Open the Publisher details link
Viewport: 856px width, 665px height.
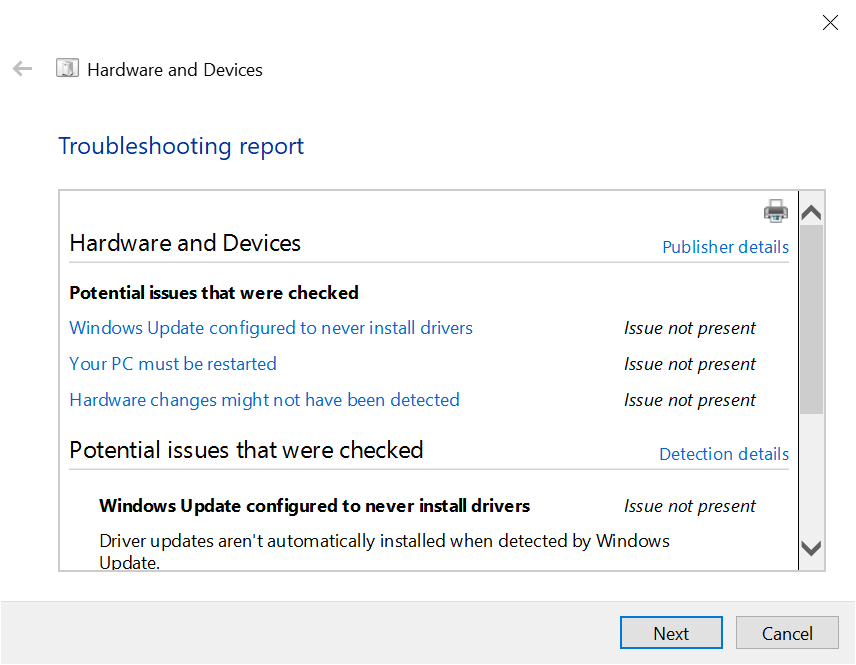point(725,247)
